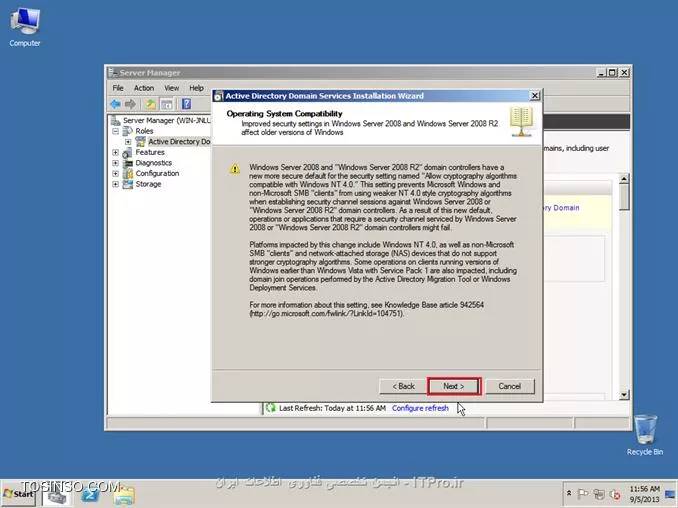Click the Configure refresh link

[x=420, y=408]
